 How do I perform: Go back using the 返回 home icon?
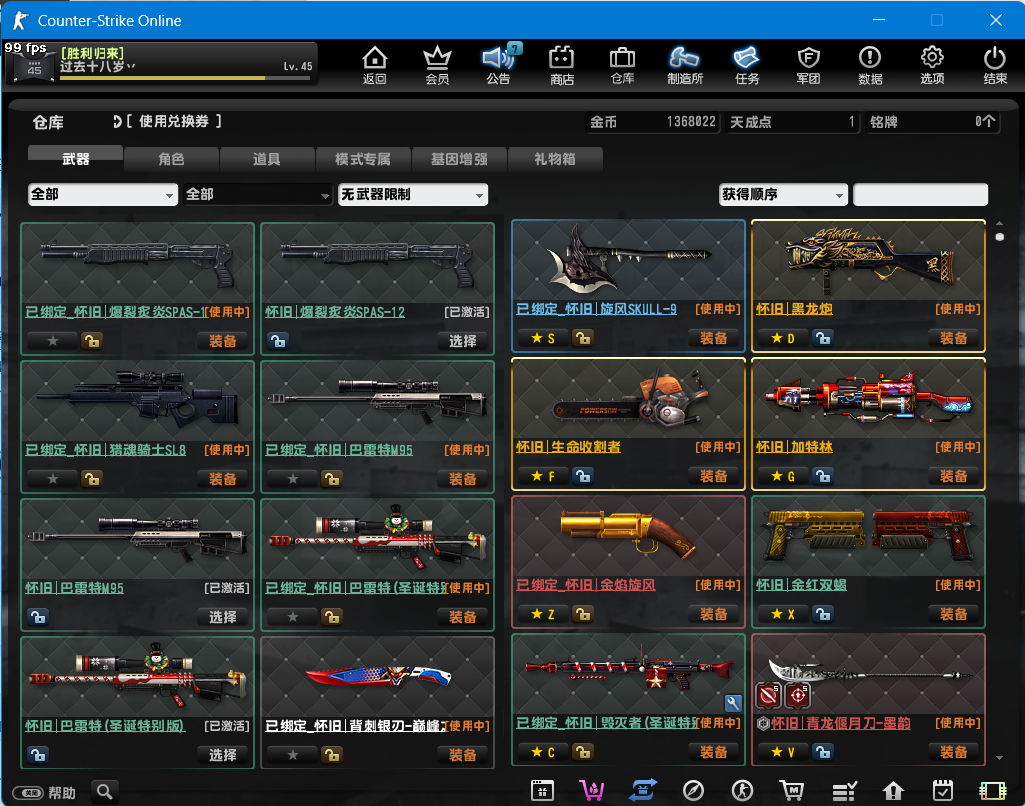click(x=375, y=65)
